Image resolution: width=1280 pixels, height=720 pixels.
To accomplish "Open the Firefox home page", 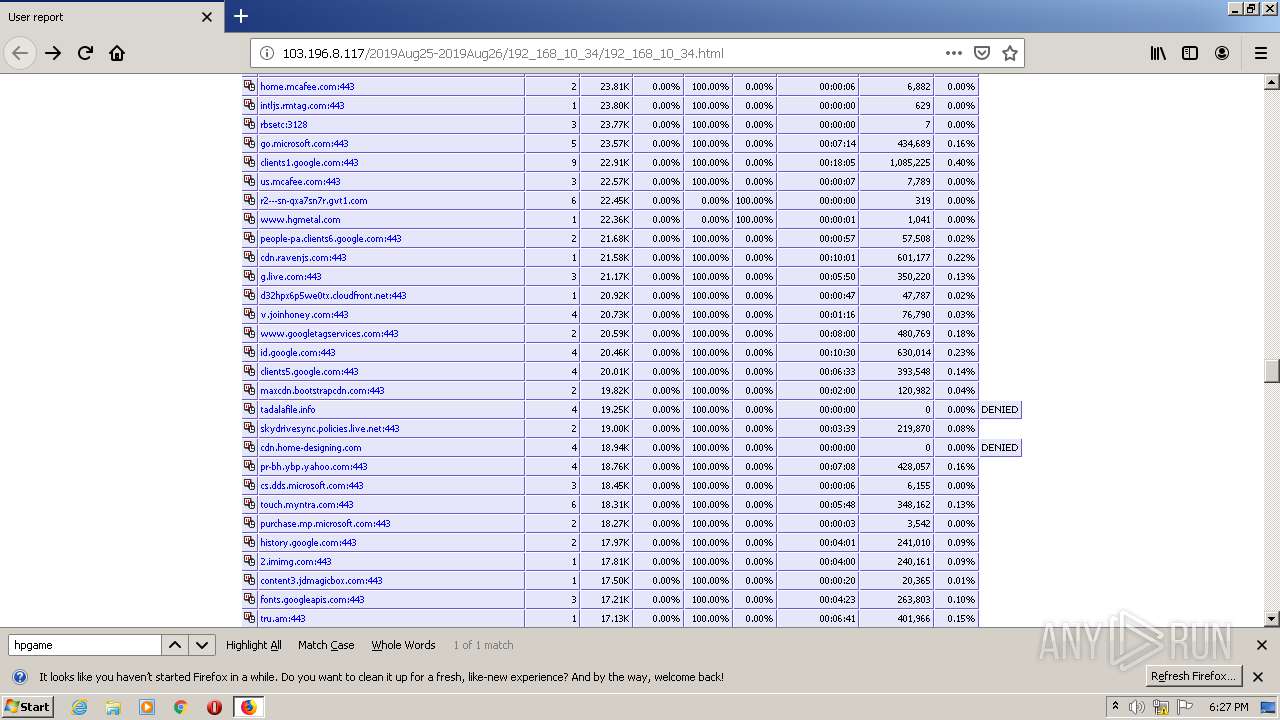I will [117, 53].
